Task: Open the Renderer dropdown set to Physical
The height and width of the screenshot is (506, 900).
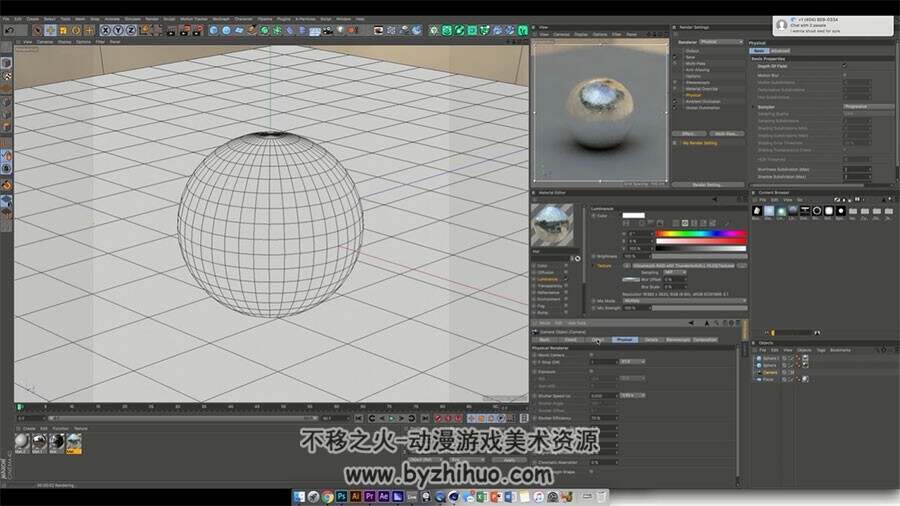Action: (x=721, y=42)
